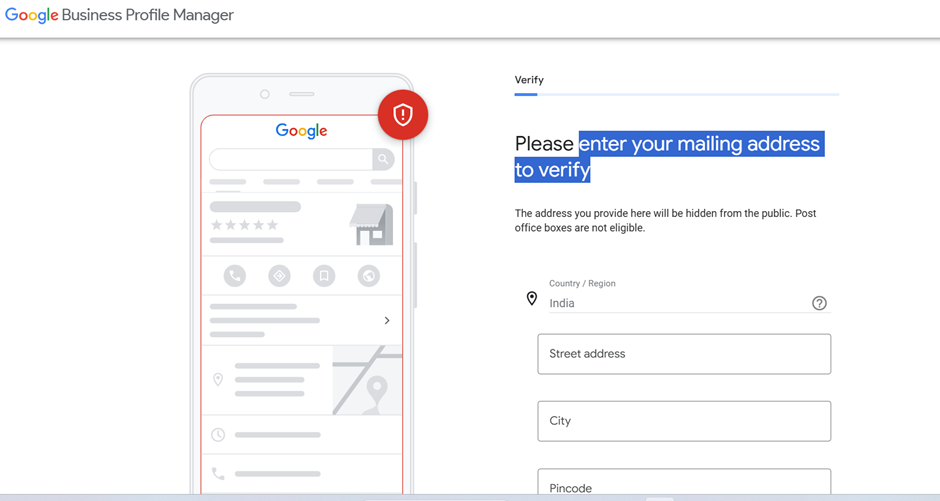Click the Google Business Profile Manager logo
Viewport: 940px width, 501px height.
coord(120,16)
